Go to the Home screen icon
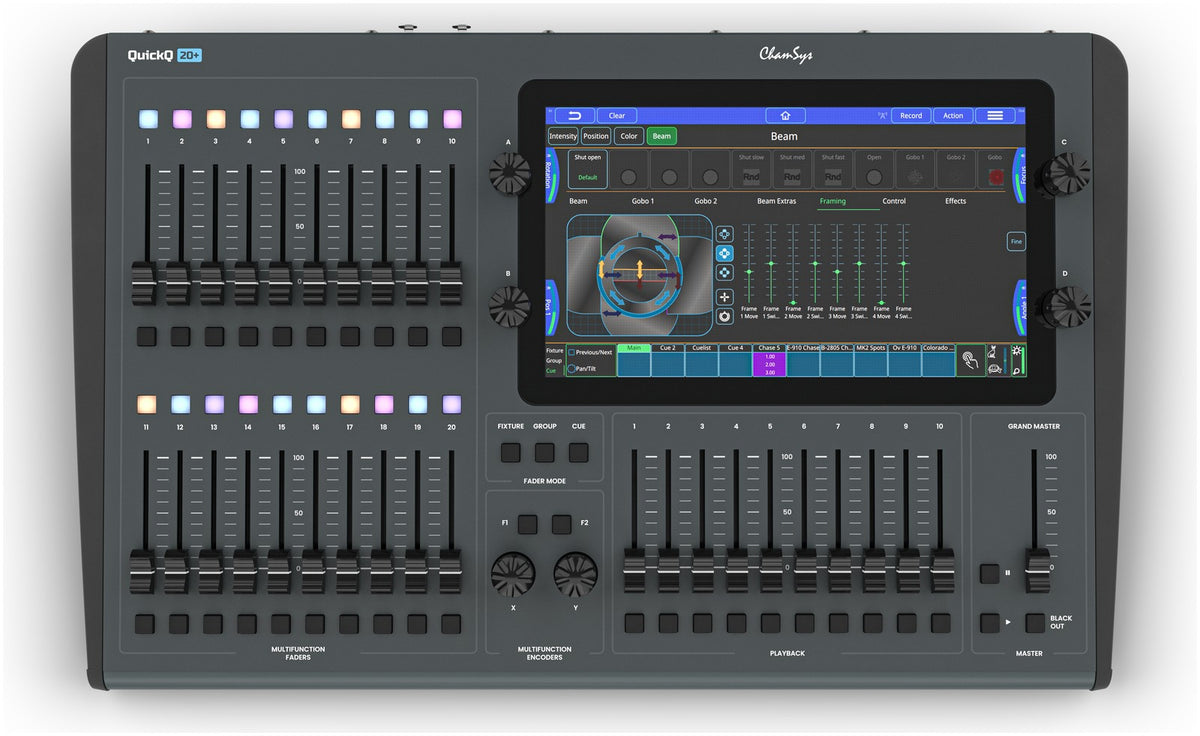 [786, 116]
